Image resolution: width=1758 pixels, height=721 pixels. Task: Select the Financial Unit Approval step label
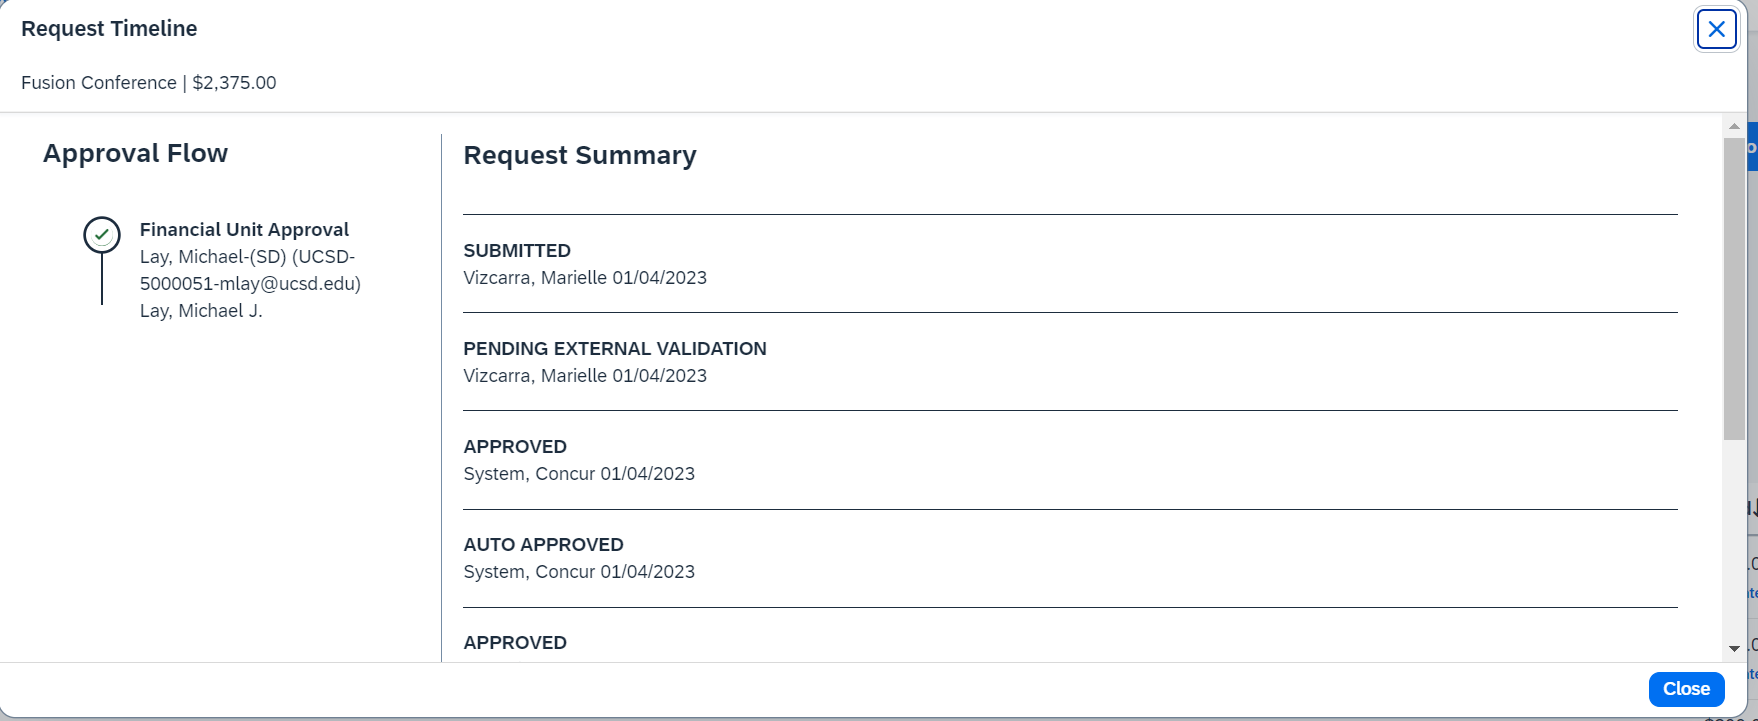244,230
